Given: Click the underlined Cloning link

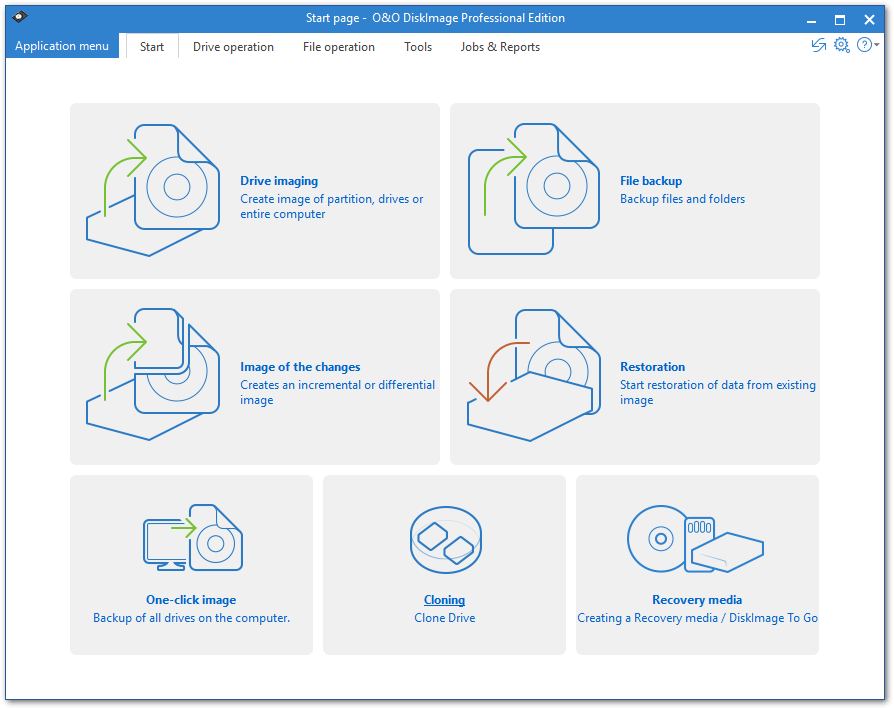Looking at the screenshot, I should (x=444, y=599).
